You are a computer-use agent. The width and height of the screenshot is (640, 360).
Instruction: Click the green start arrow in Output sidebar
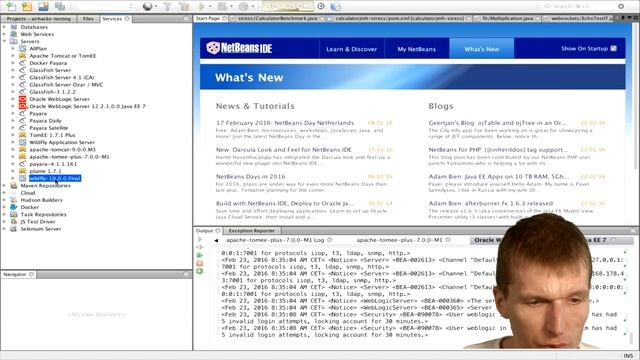[x=200, y=239]
